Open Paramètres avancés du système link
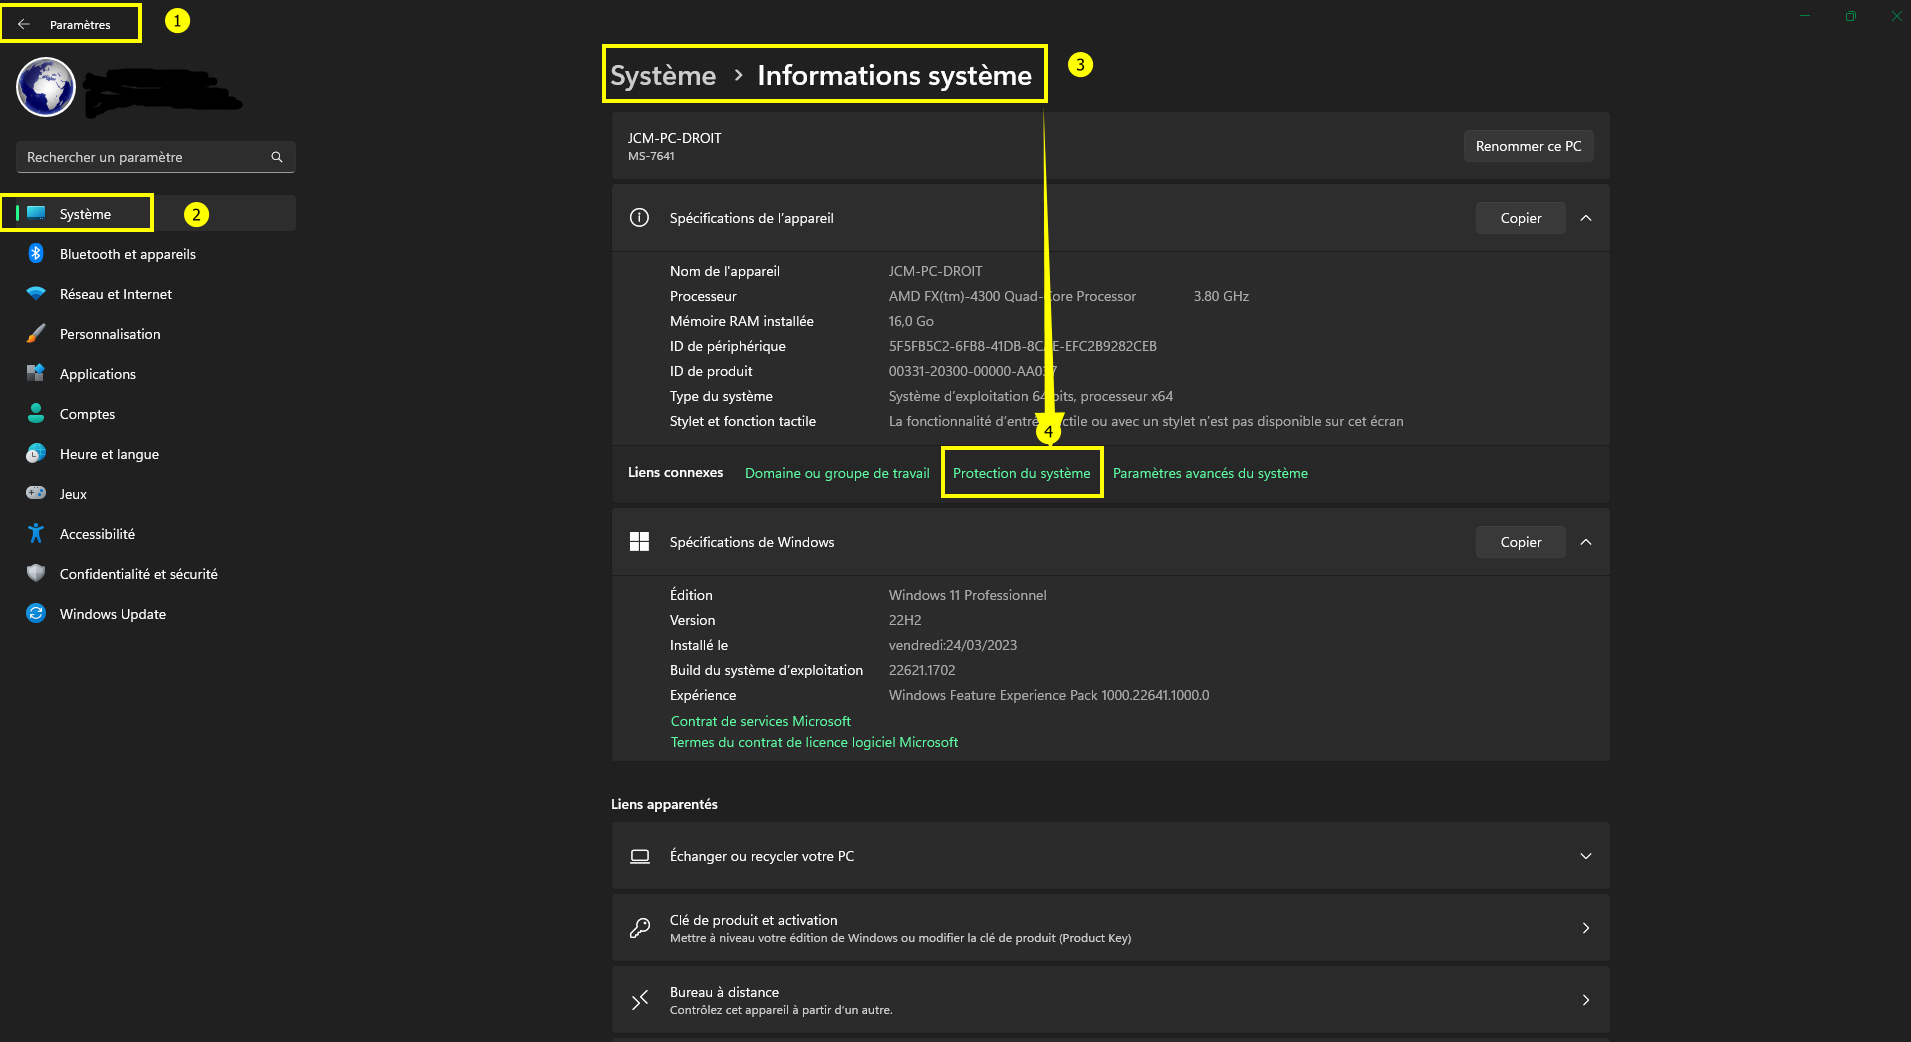The height and width of the screenshot is (1042, 1911). pos(1210,473)
